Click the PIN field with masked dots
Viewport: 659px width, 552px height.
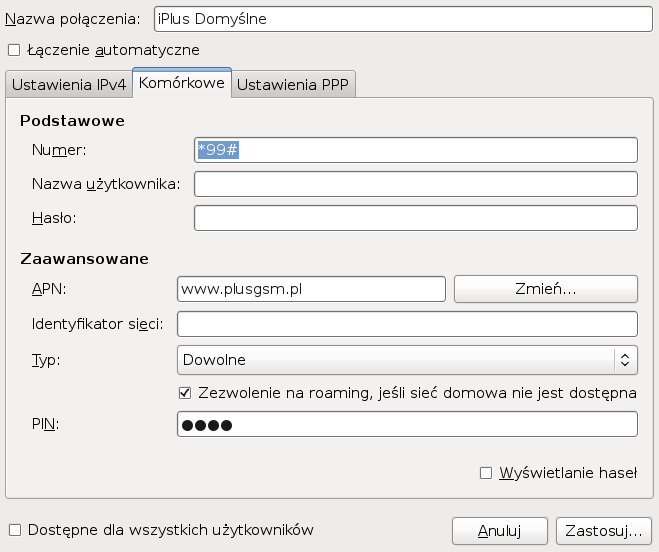coord(406,425)
